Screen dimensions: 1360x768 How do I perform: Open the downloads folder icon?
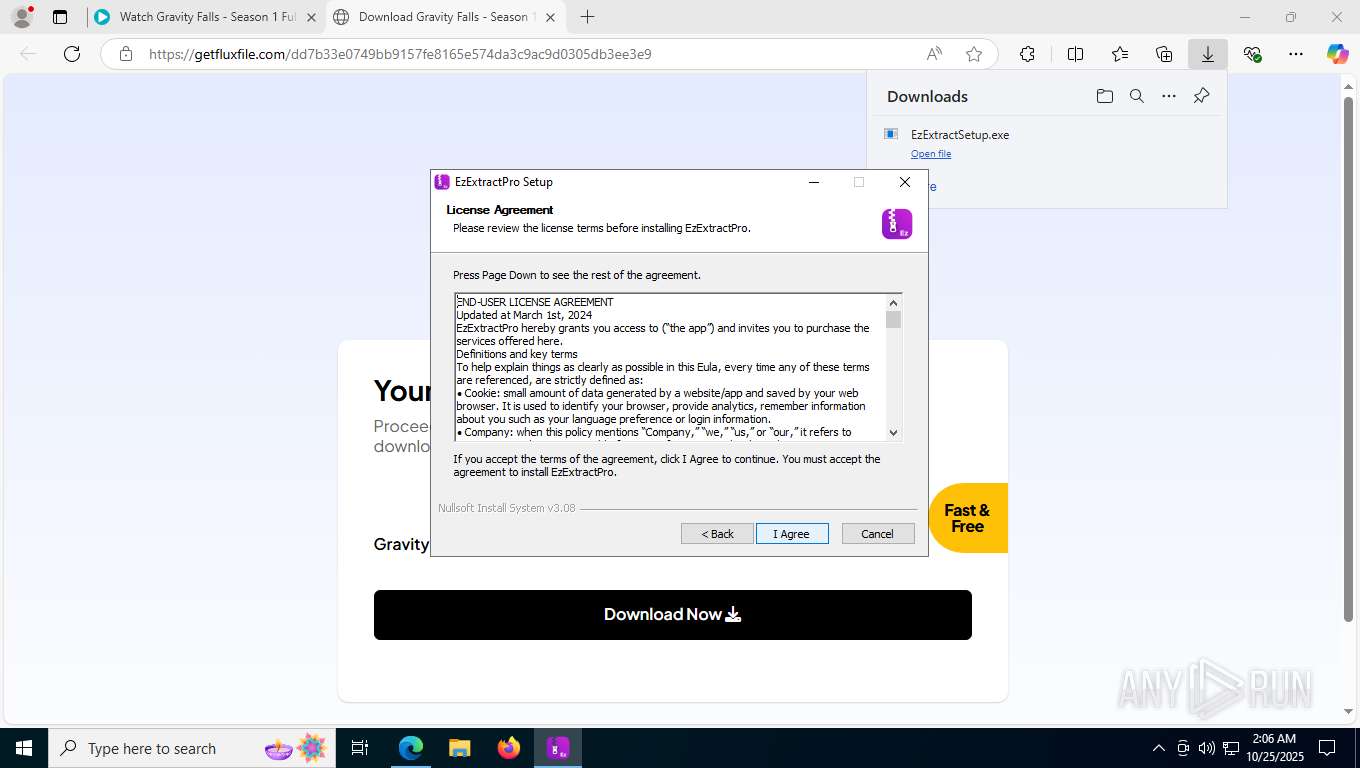click(1104, 96)
